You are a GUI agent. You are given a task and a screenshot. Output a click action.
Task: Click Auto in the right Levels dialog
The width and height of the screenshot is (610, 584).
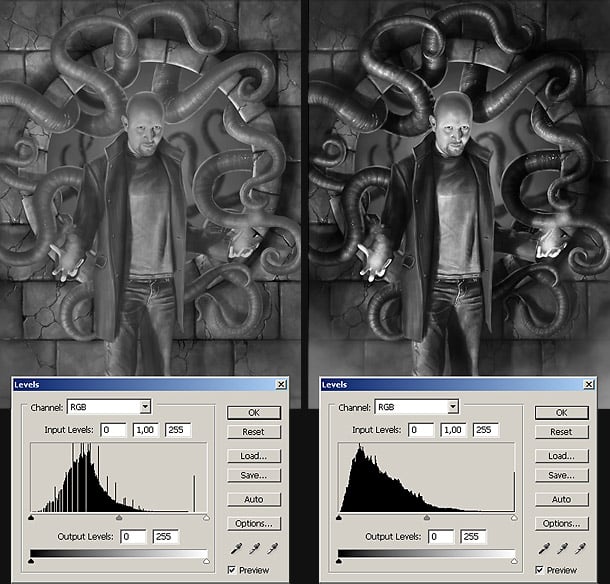(x=562, y=499)
